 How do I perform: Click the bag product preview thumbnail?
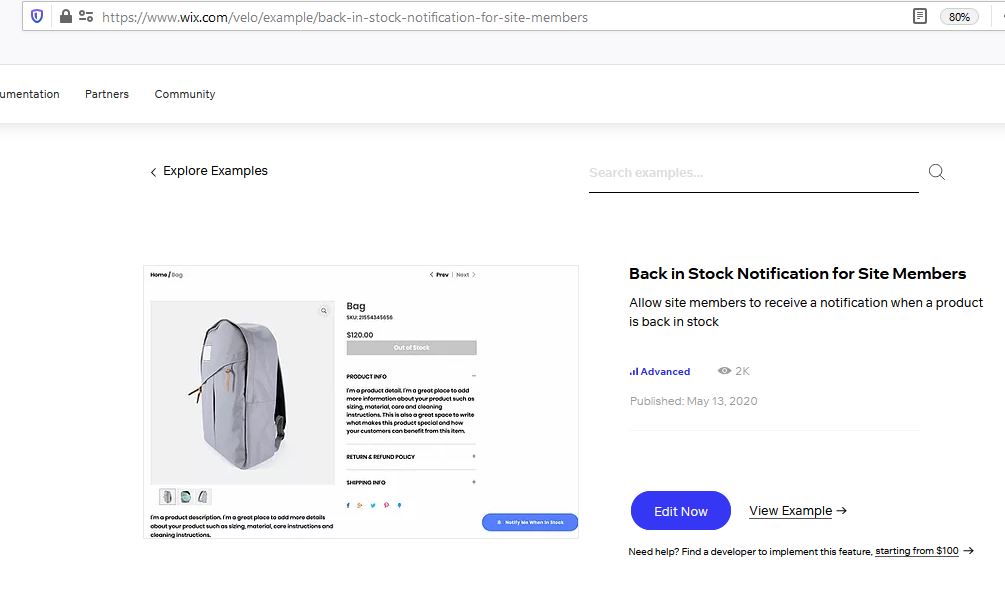pos(361,402)
